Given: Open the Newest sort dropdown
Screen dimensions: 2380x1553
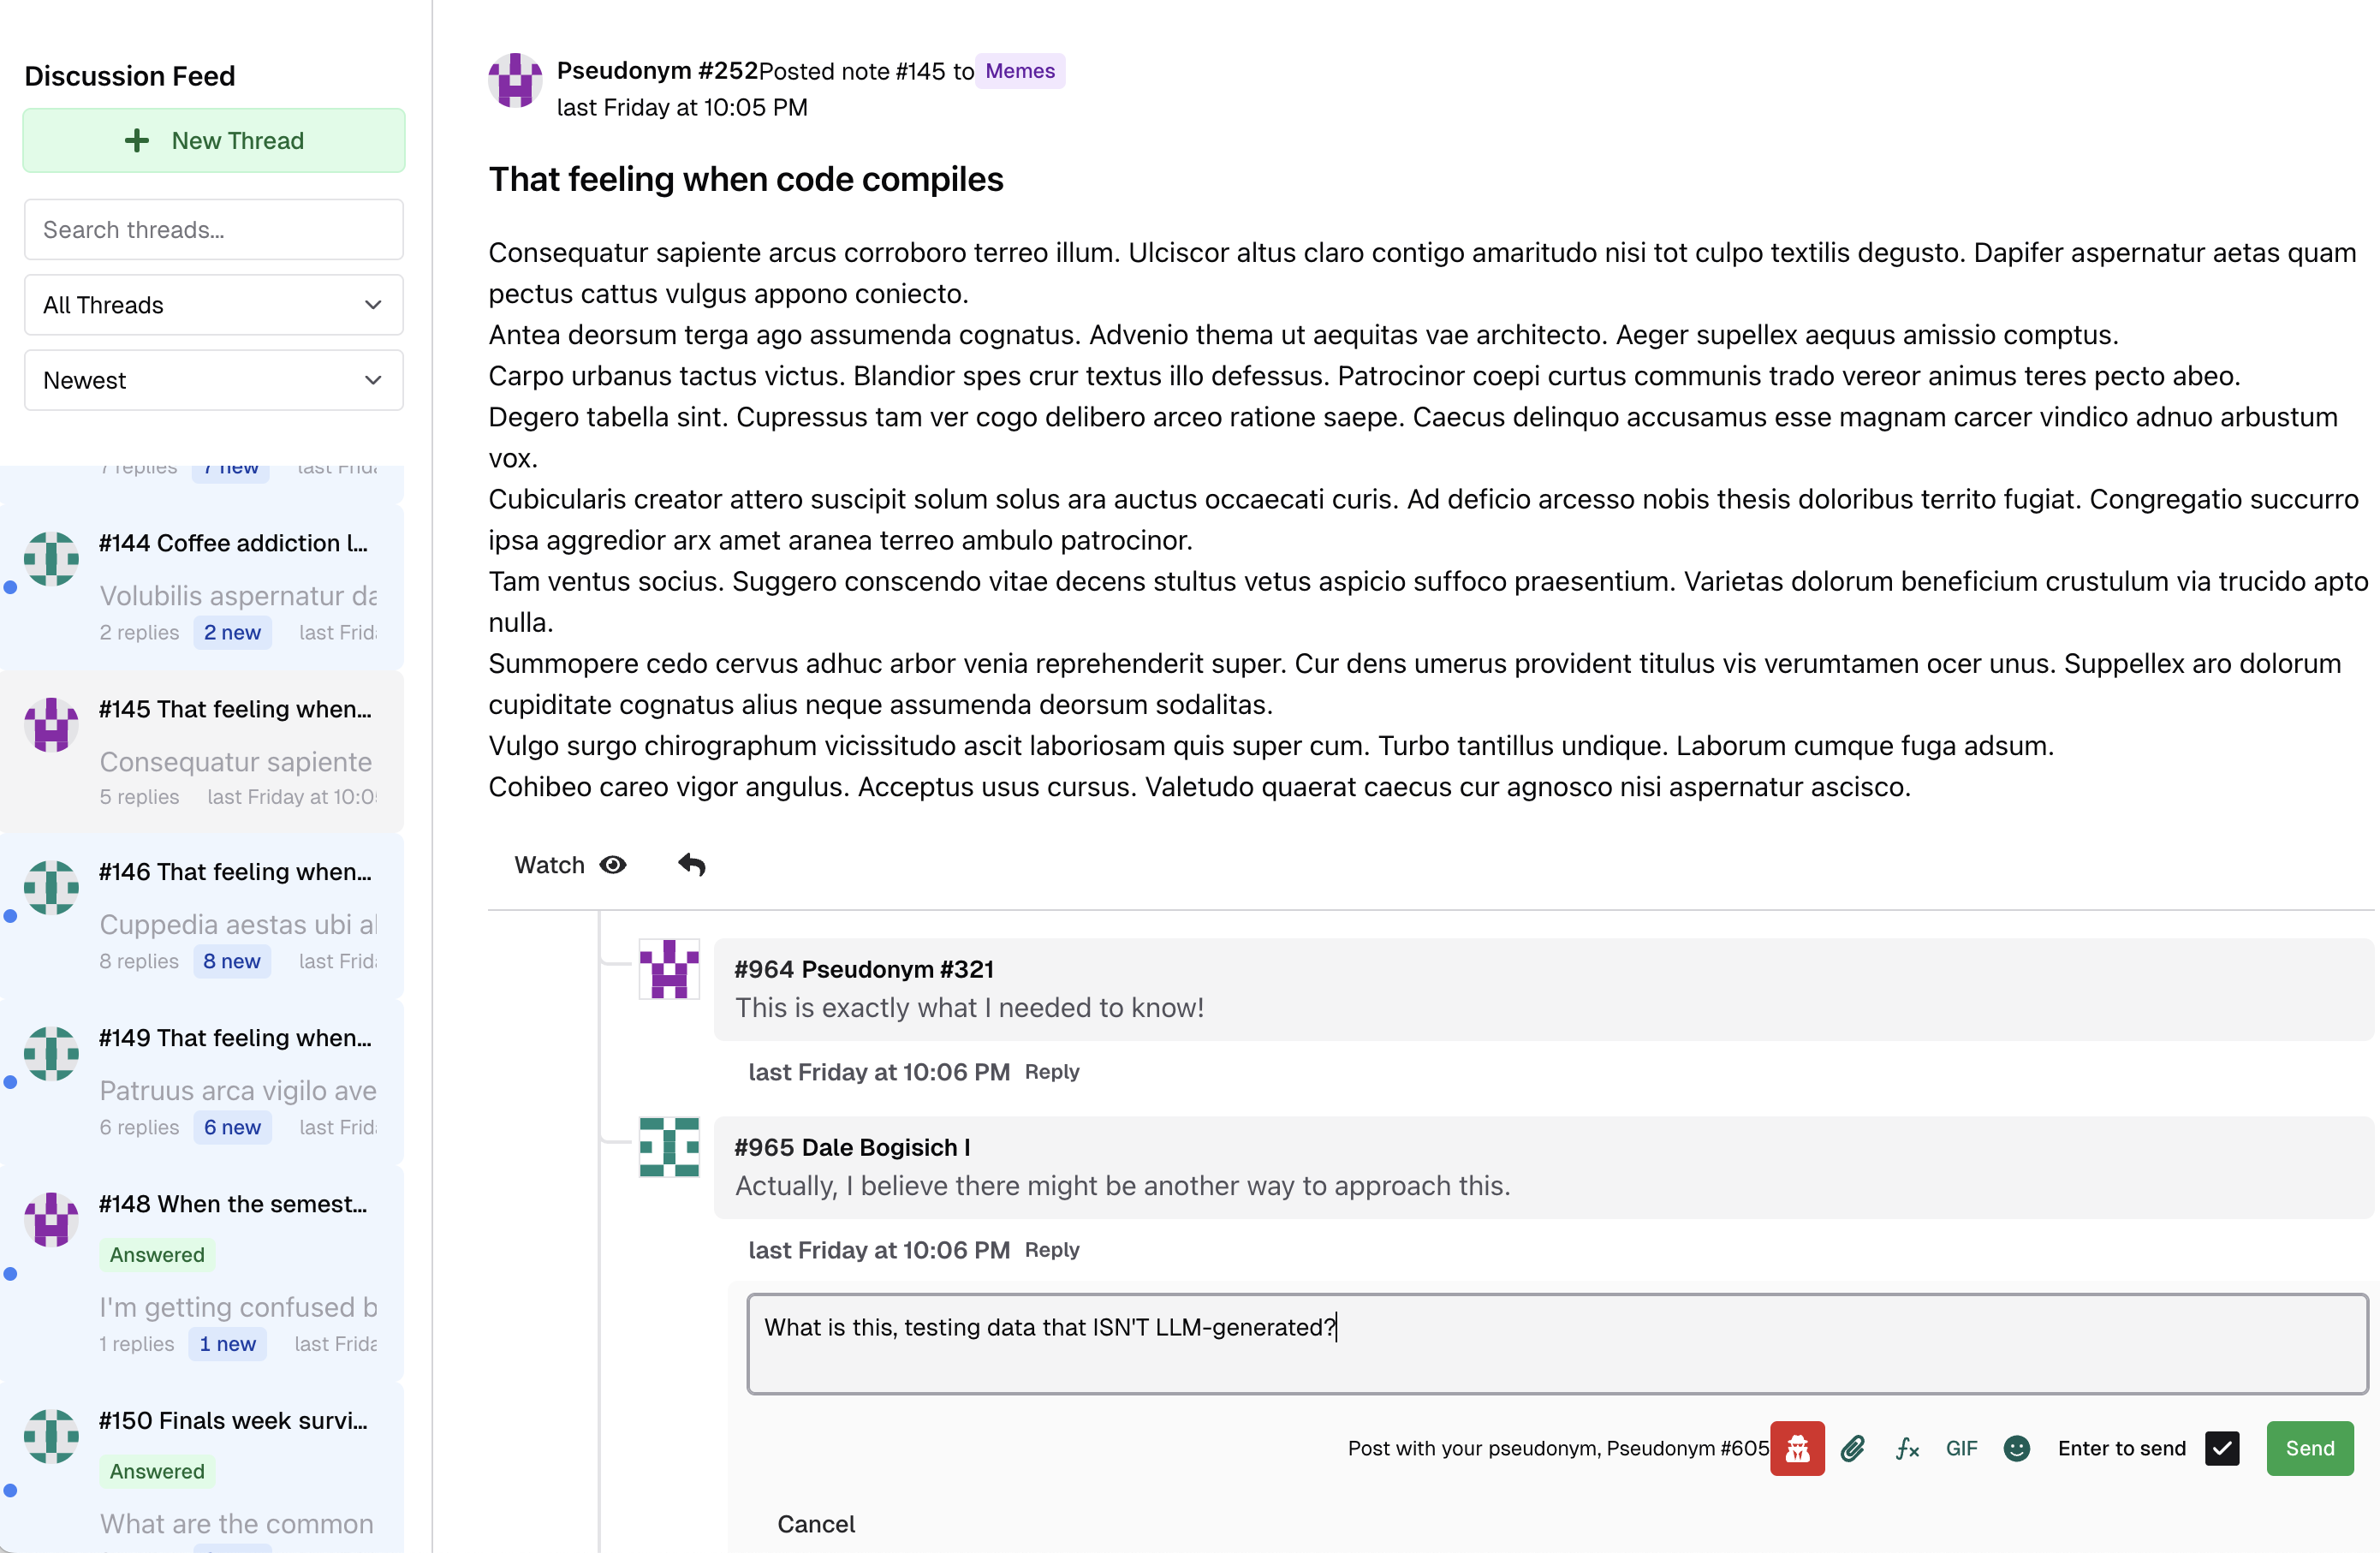Looking at the screenshot, I should (x=213, y=380).
